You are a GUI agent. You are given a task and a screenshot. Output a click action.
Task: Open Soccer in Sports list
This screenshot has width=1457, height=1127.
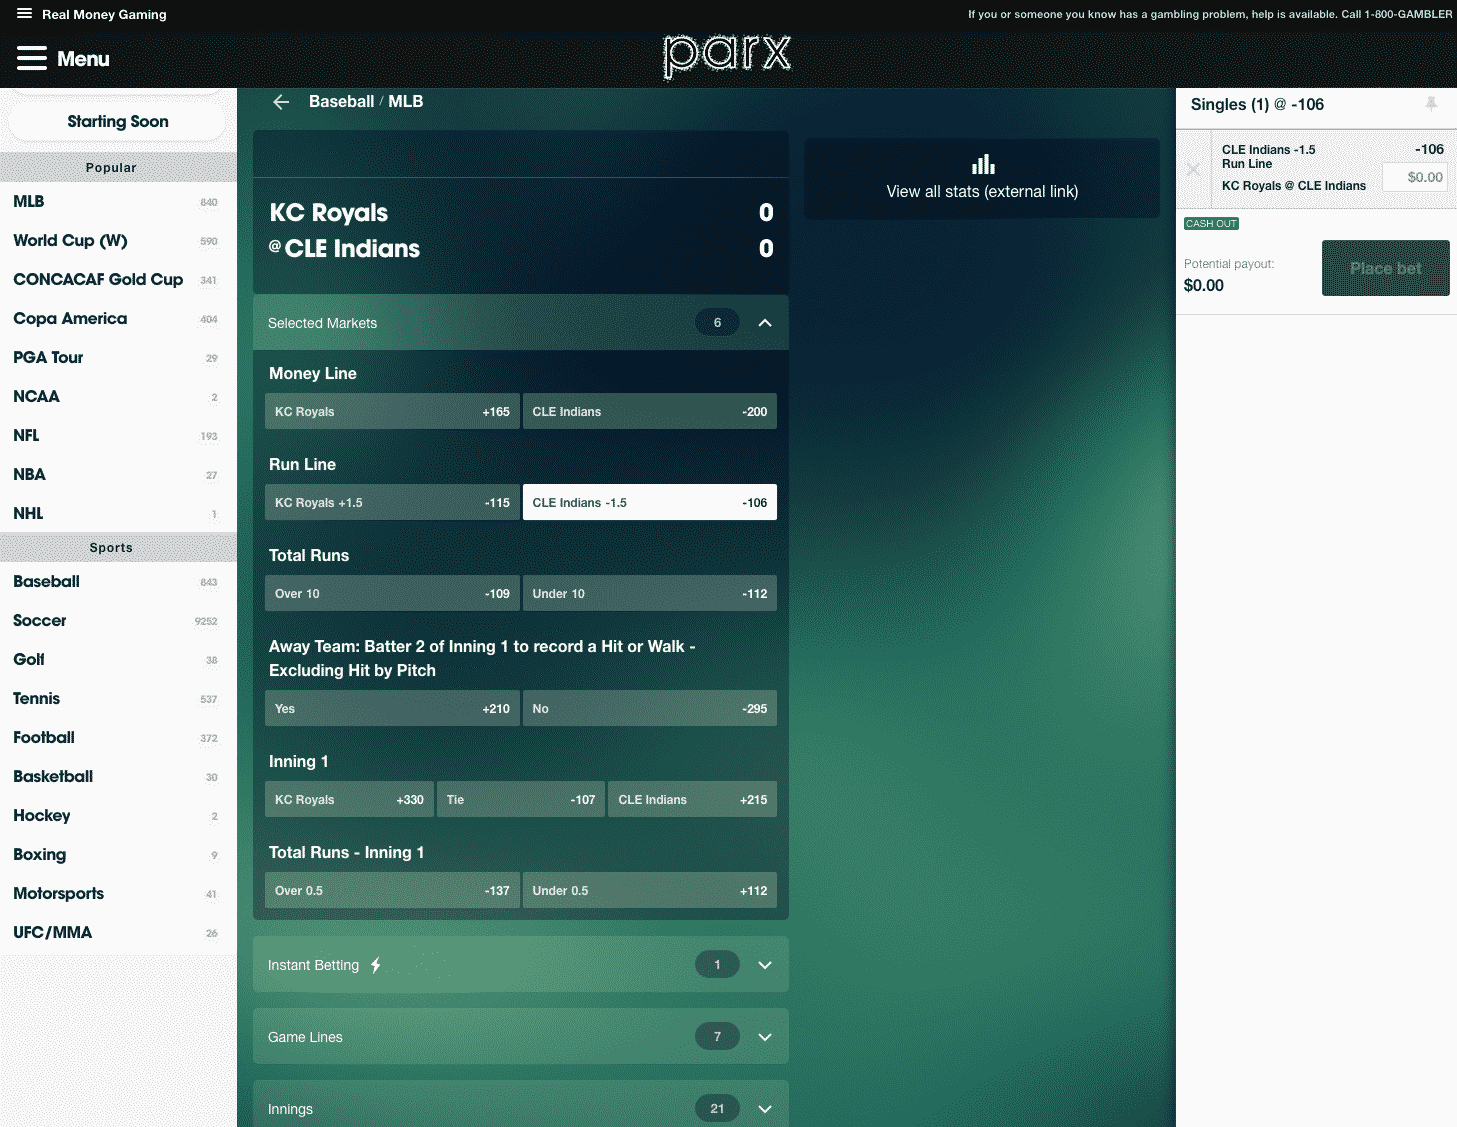(x=118, y=621)
